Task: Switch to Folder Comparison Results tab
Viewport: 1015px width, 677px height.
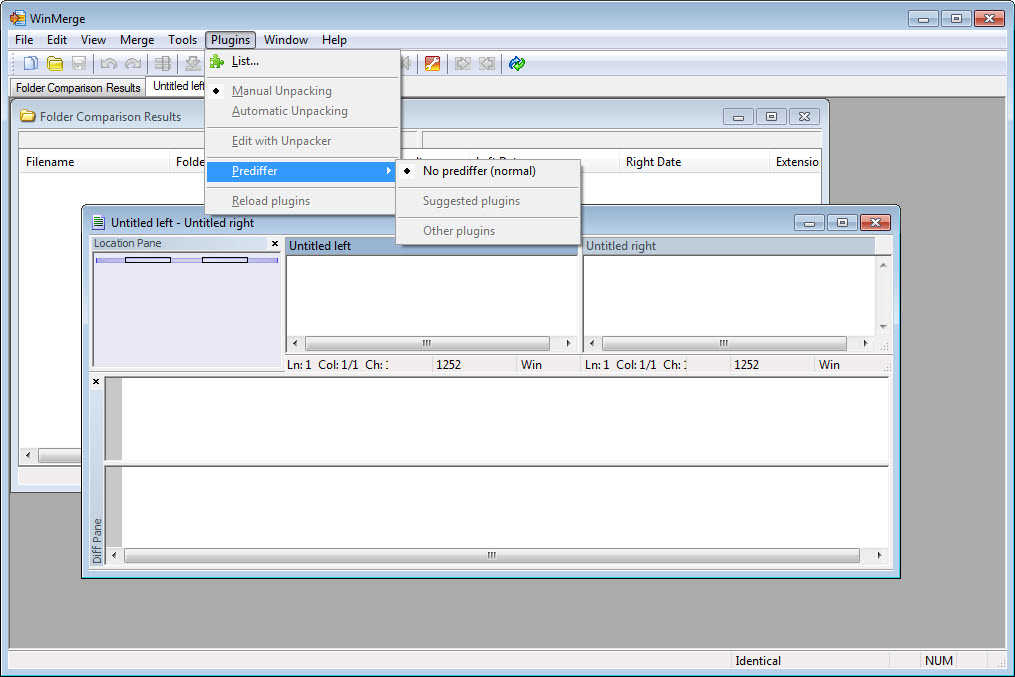Action: [x=78, y=87]
